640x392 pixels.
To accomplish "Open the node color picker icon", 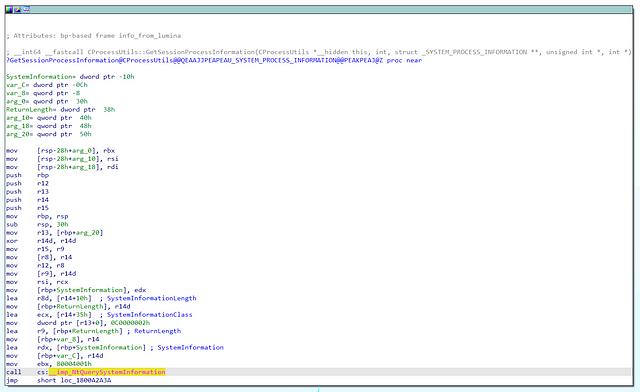I will point(9,9).
